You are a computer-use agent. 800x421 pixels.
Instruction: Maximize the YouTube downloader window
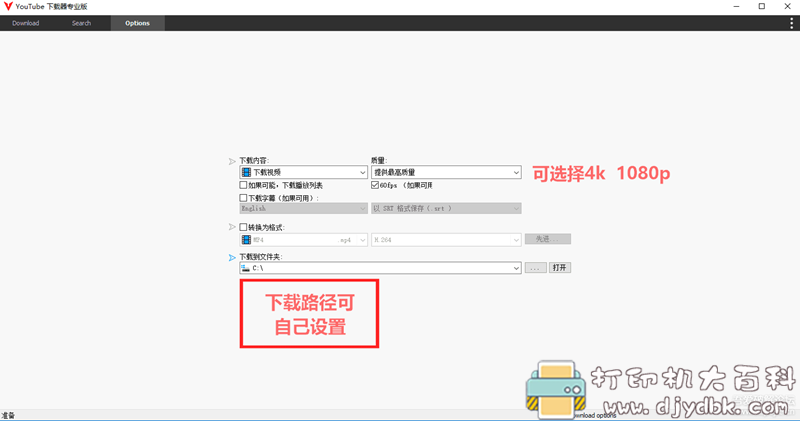pyautogui.click(x=762, y=7)
